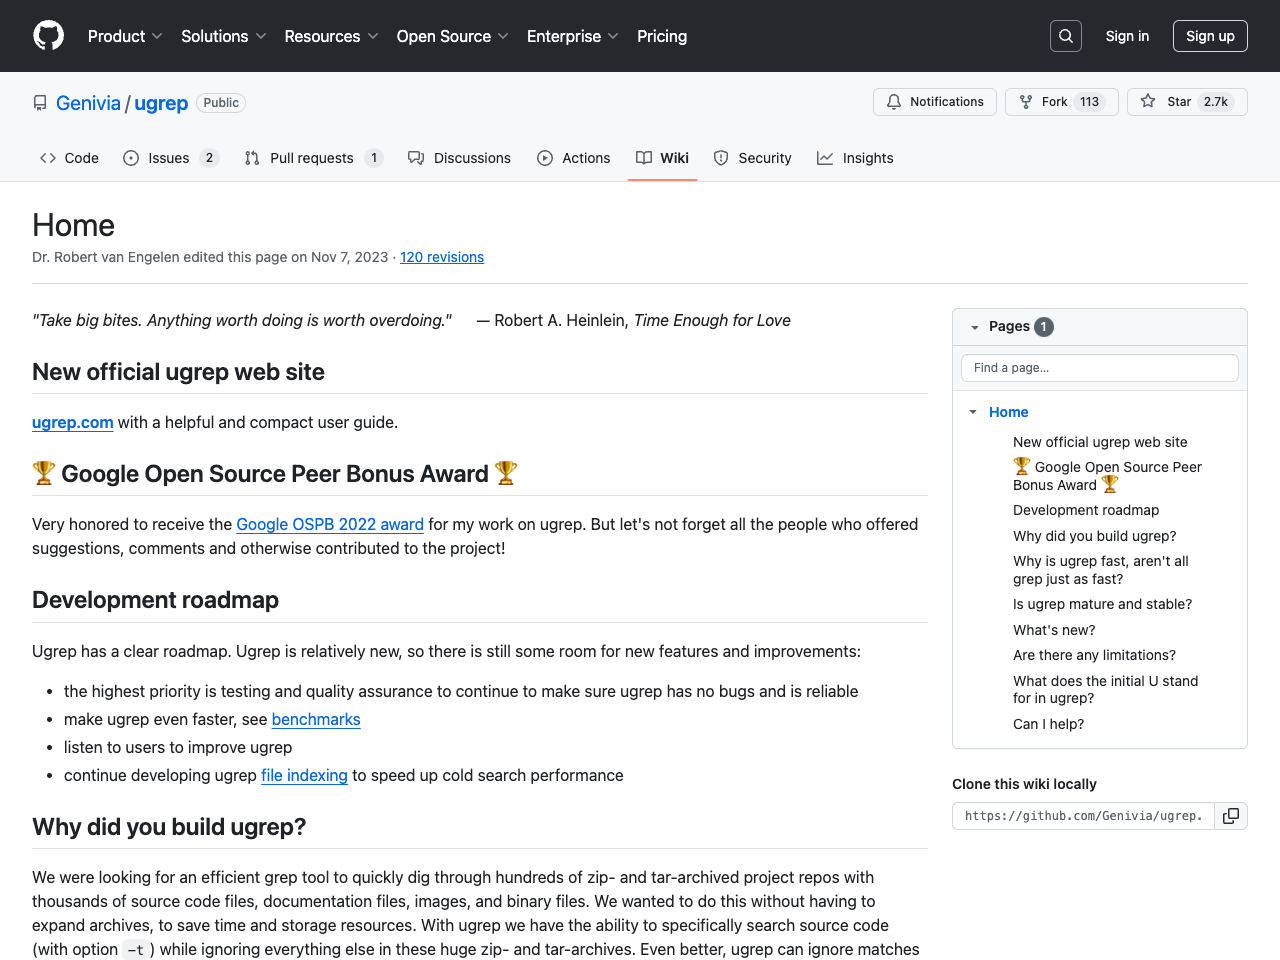This screenshot has height=960, width=1280.
Task: Click the Fork 113 button
Action: click(1062, 102)
